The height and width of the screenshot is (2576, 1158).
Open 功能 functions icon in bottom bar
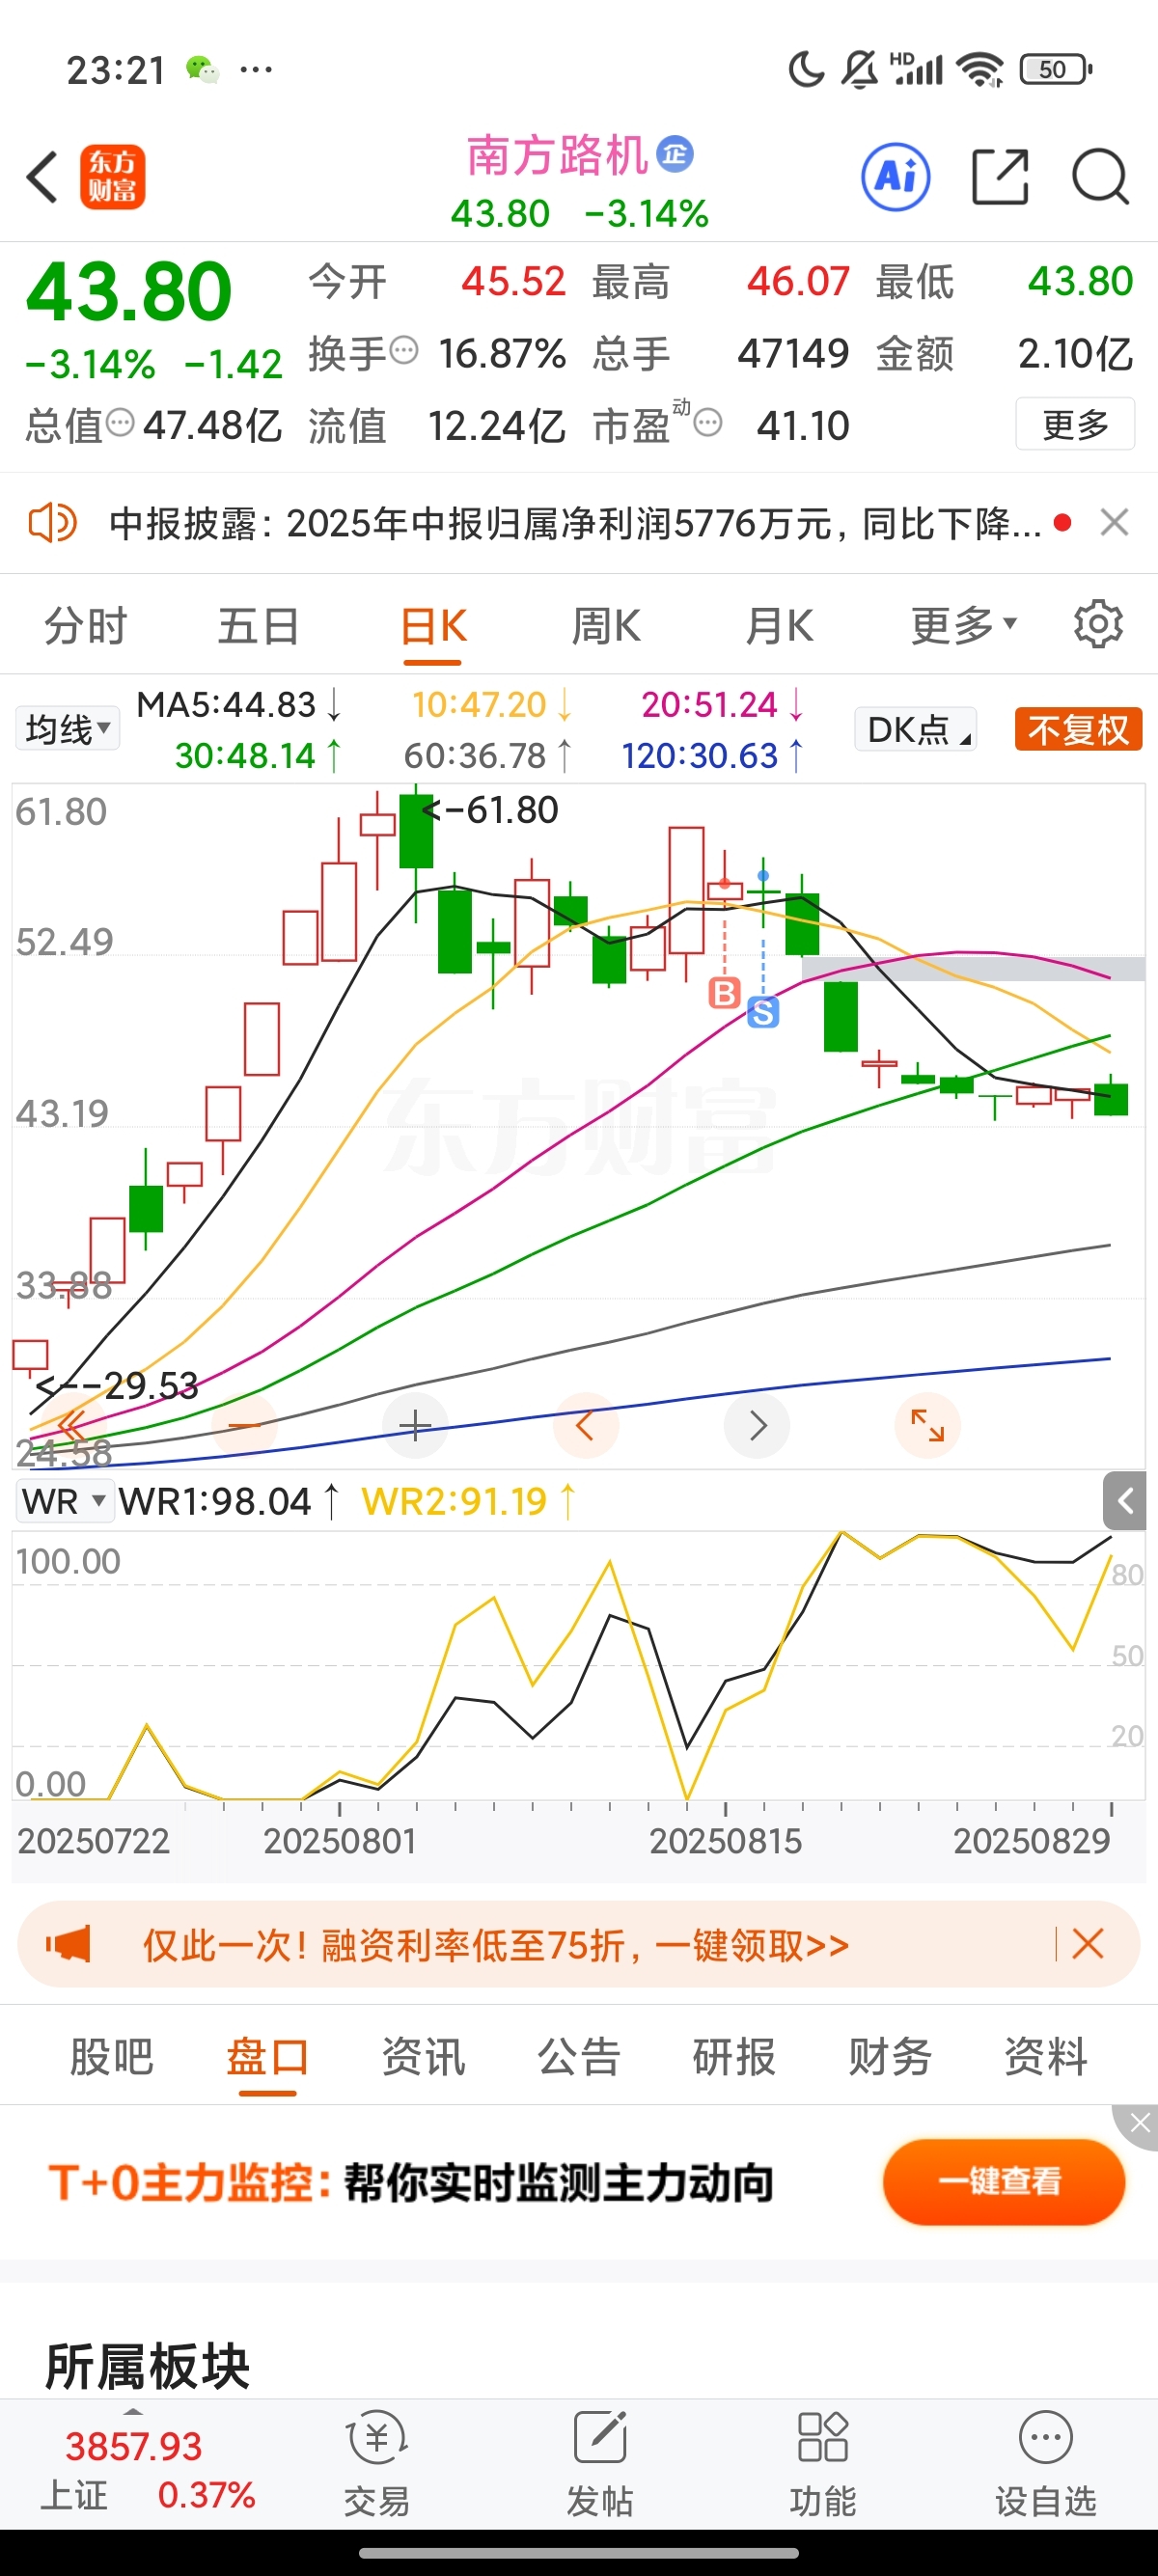point(823,2464)
